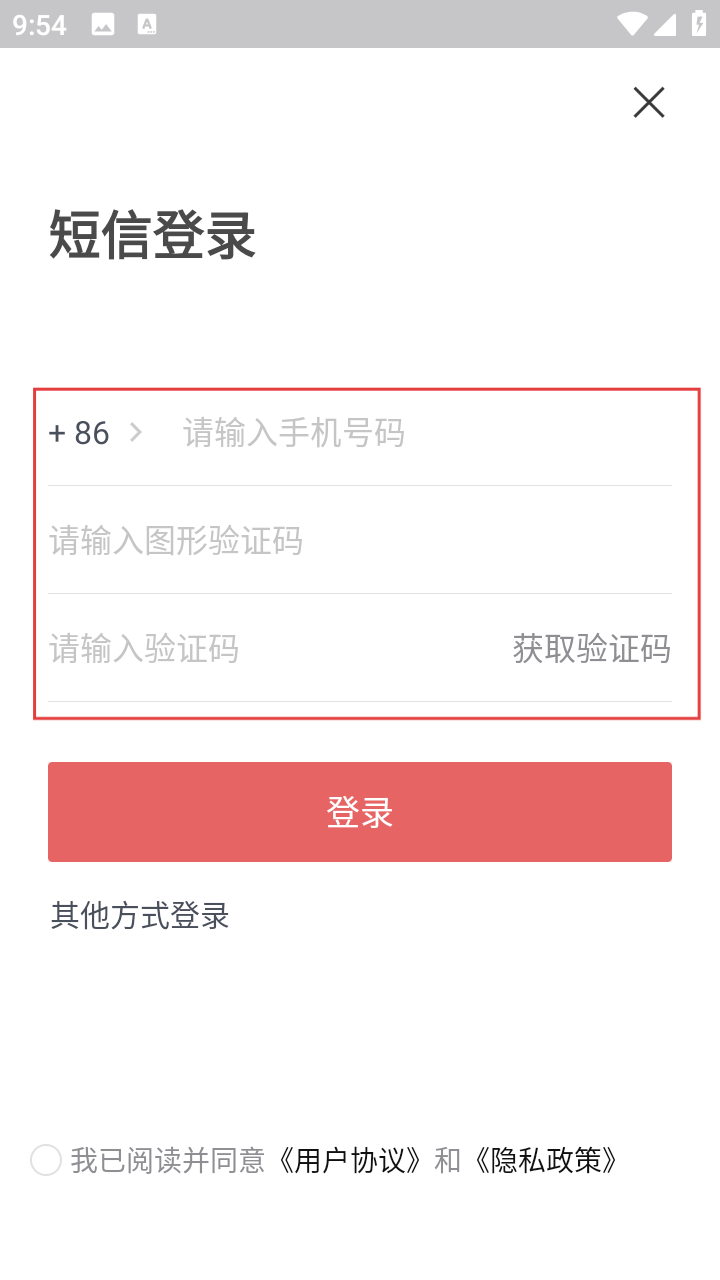
Task: Open 其他方式登录 options
Action: [x=140, y=915]
